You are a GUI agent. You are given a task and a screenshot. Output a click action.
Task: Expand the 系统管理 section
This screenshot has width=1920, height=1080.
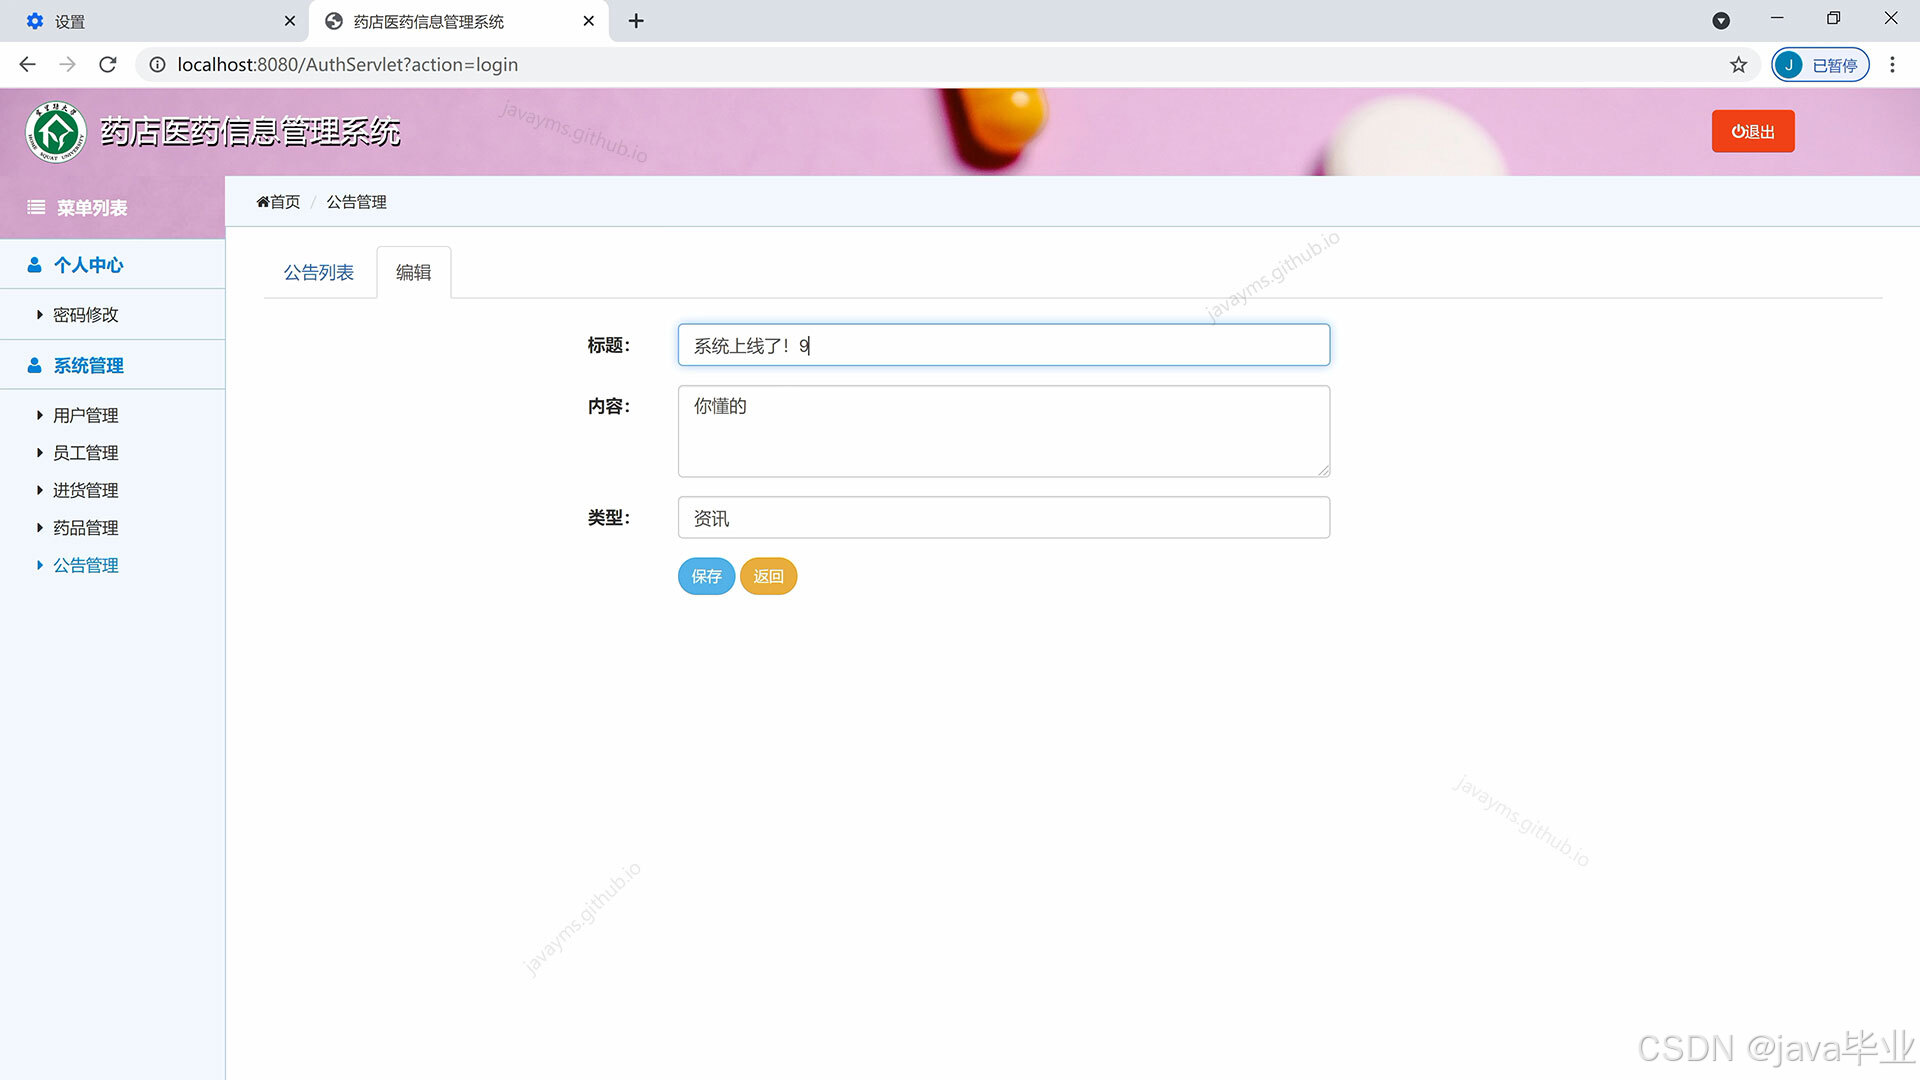[x=112, y=366]
